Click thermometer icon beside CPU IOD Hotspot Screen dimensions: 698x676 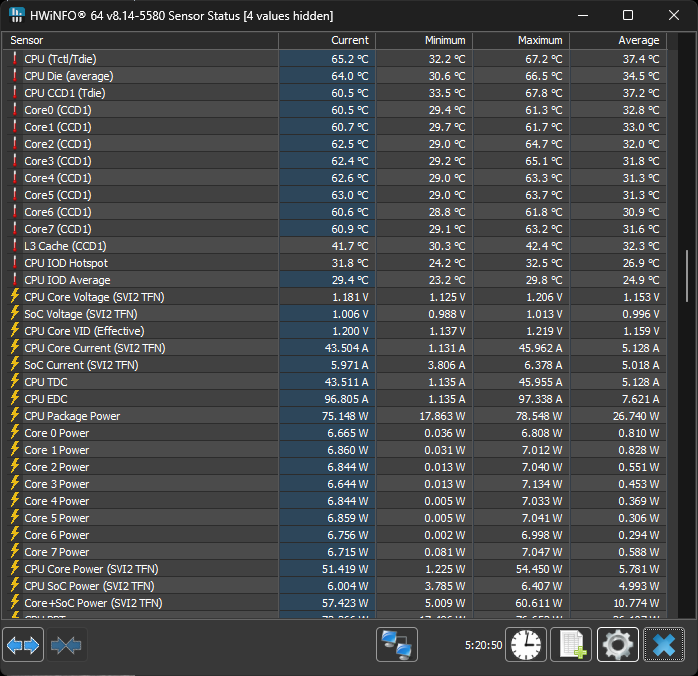coord(15,262)
